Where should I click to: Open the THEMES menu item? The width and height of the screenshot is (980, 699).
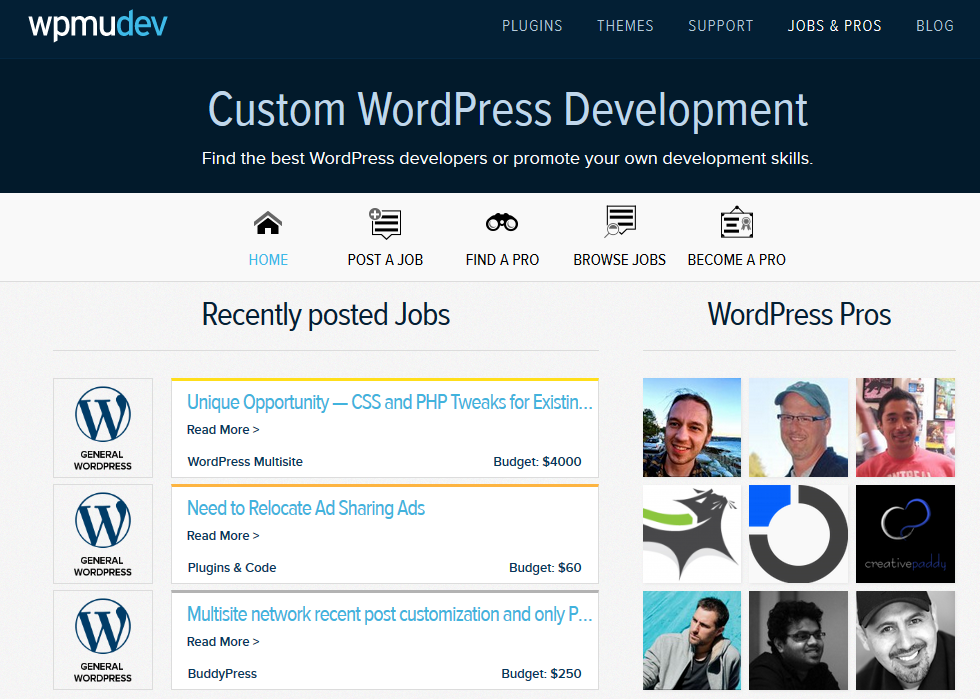(x=625, y=26)
